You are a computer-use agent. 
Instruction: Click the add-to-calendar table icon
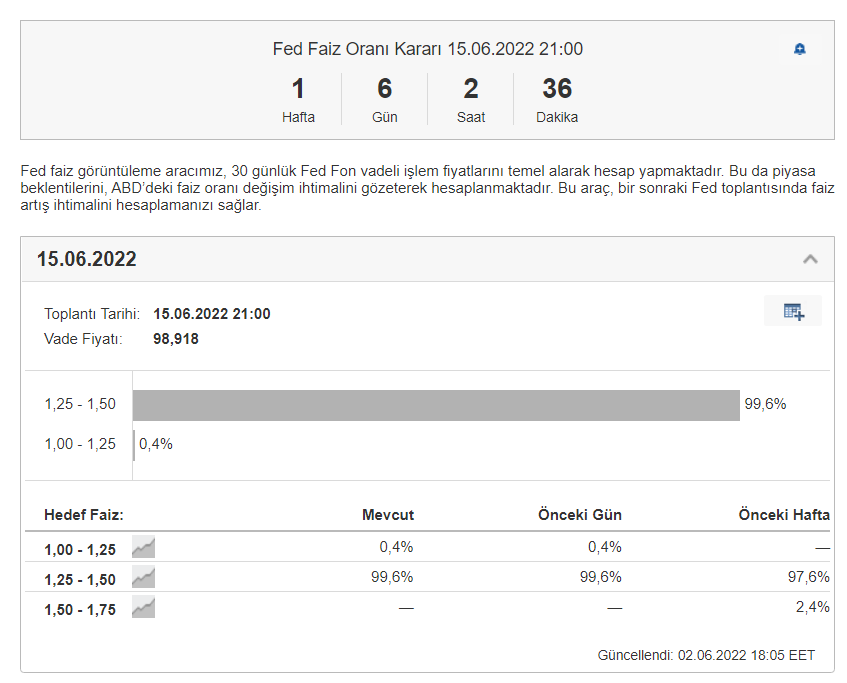click(794, 311)
